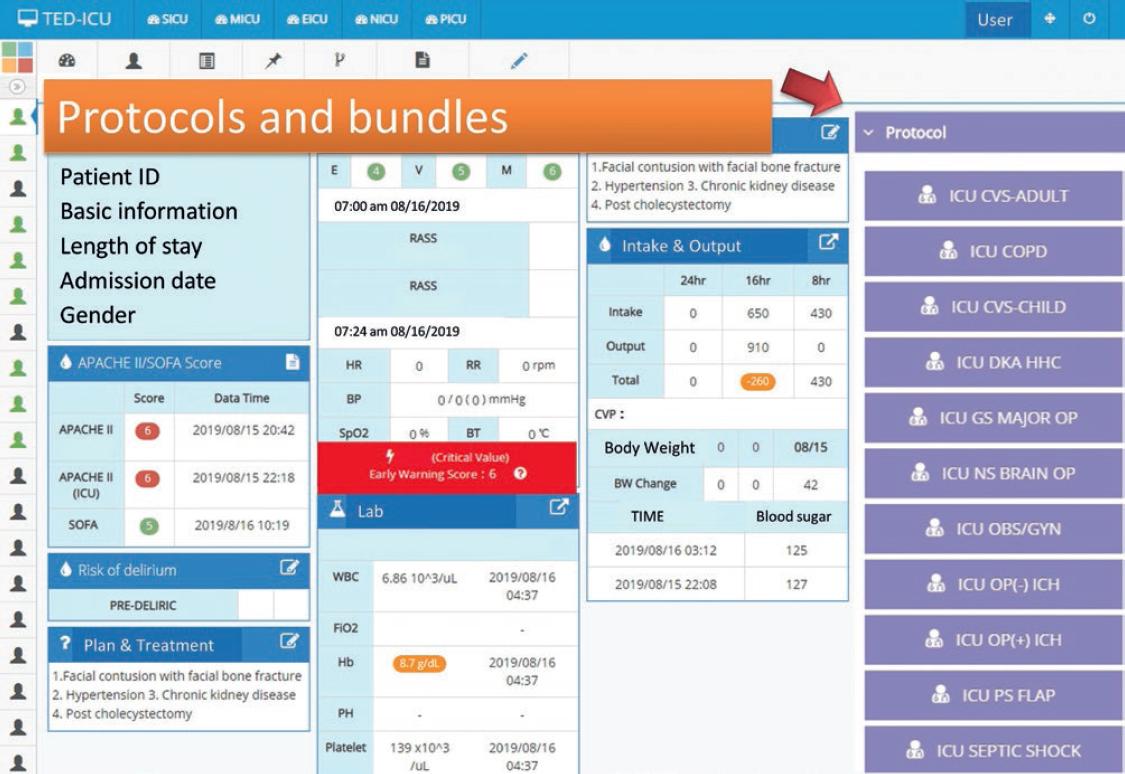Click the User account button
Viewport: 1125px width, 774px height.
click(994, 20)
